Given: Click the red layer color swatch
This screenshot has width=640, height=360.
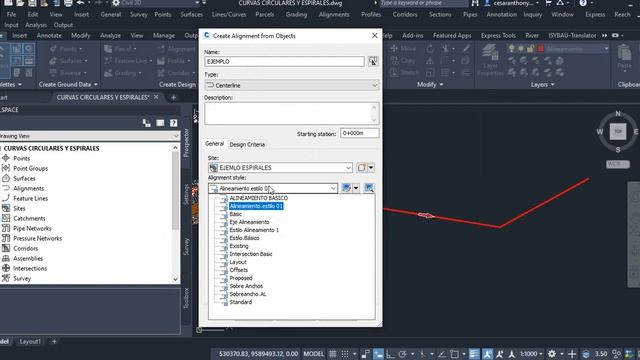Looking at the screenshot, I should pos(540,49).
